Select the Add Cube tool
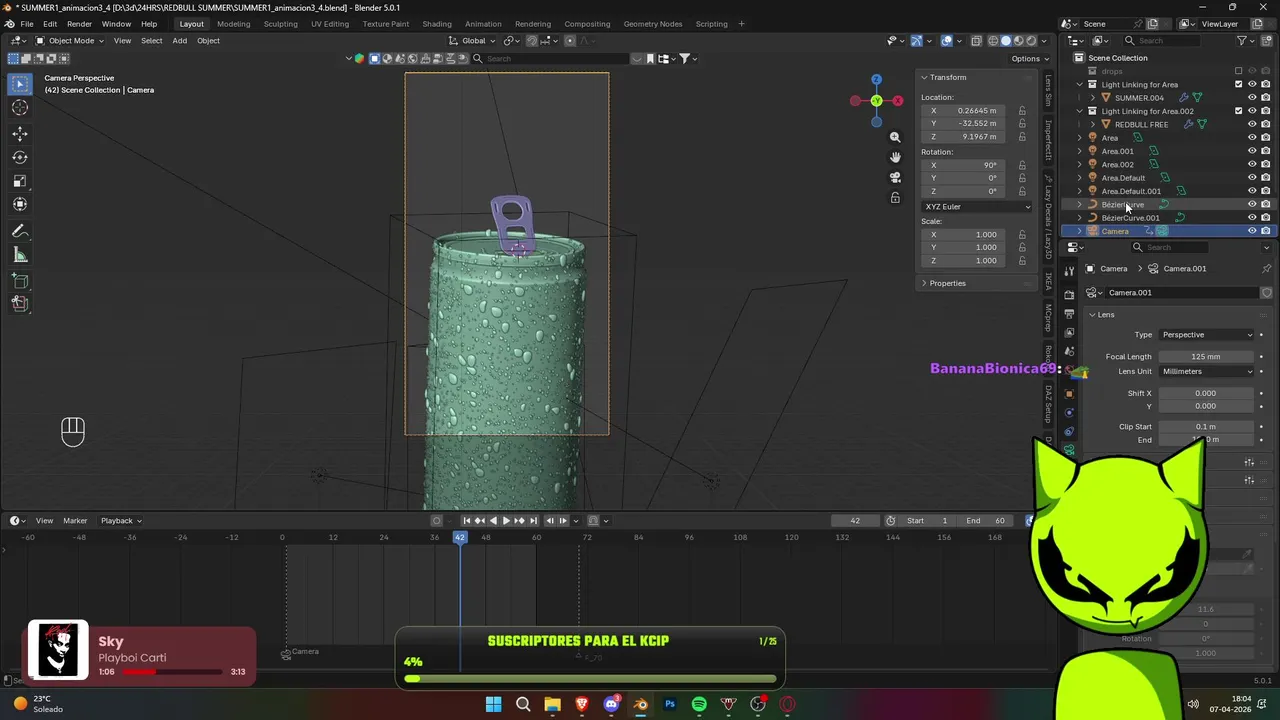This screenshot has height=720, width=1280. [x=20, y=281]
